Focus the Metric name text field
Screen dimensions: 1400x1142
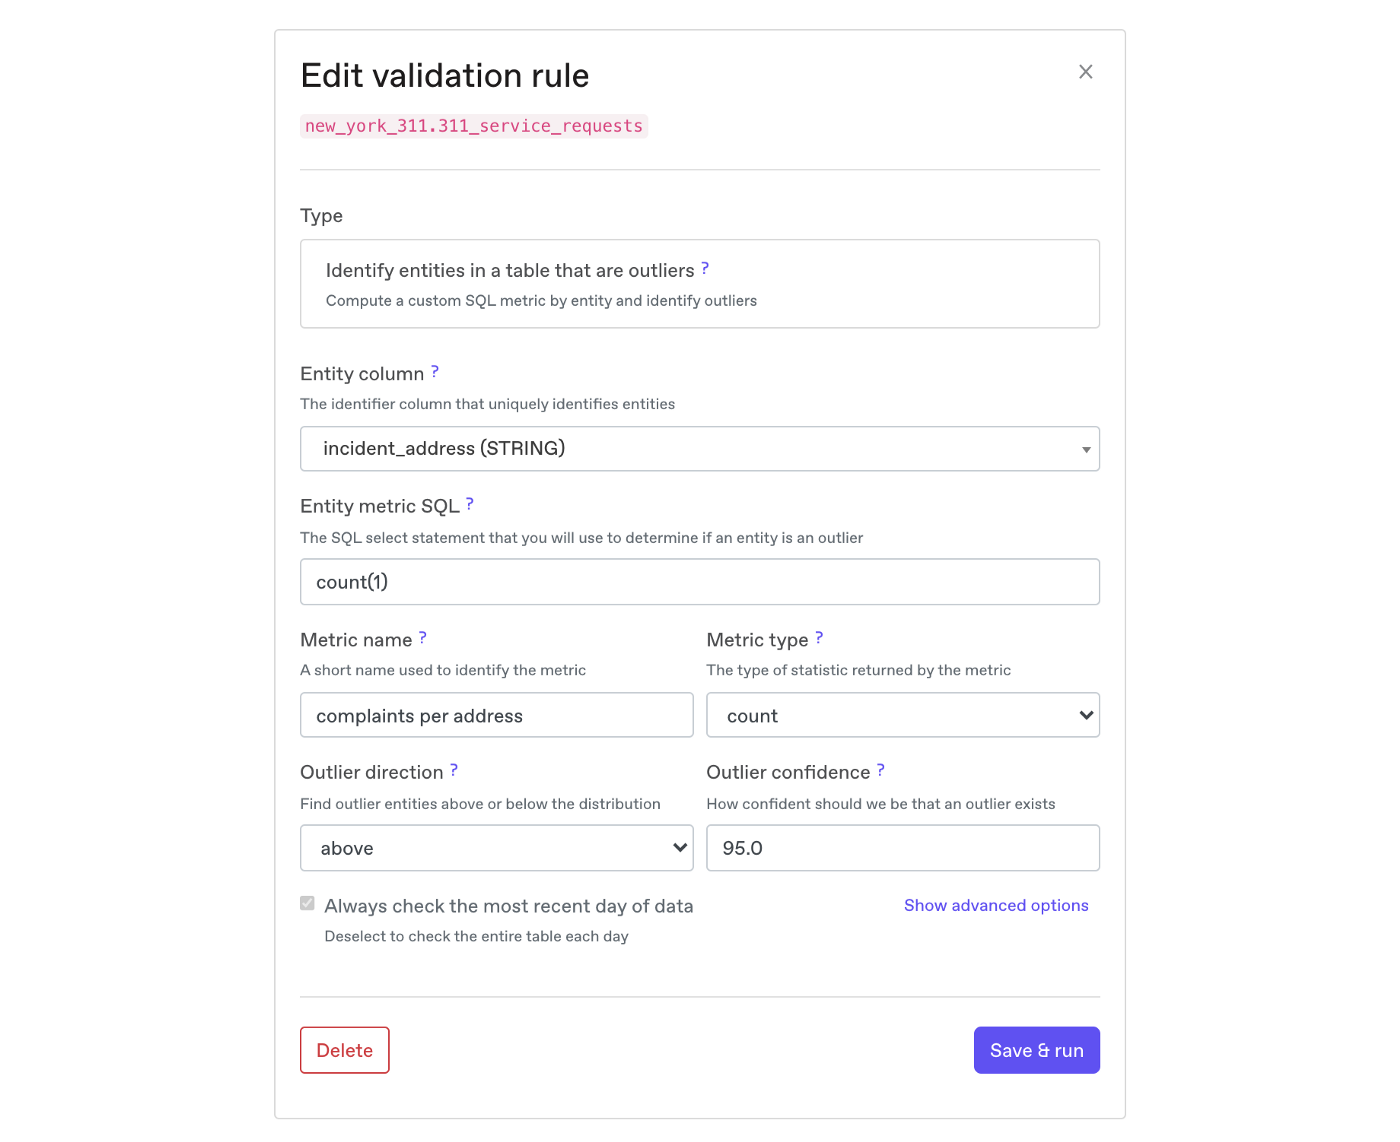pyautogui.click(x=496, y=716)
